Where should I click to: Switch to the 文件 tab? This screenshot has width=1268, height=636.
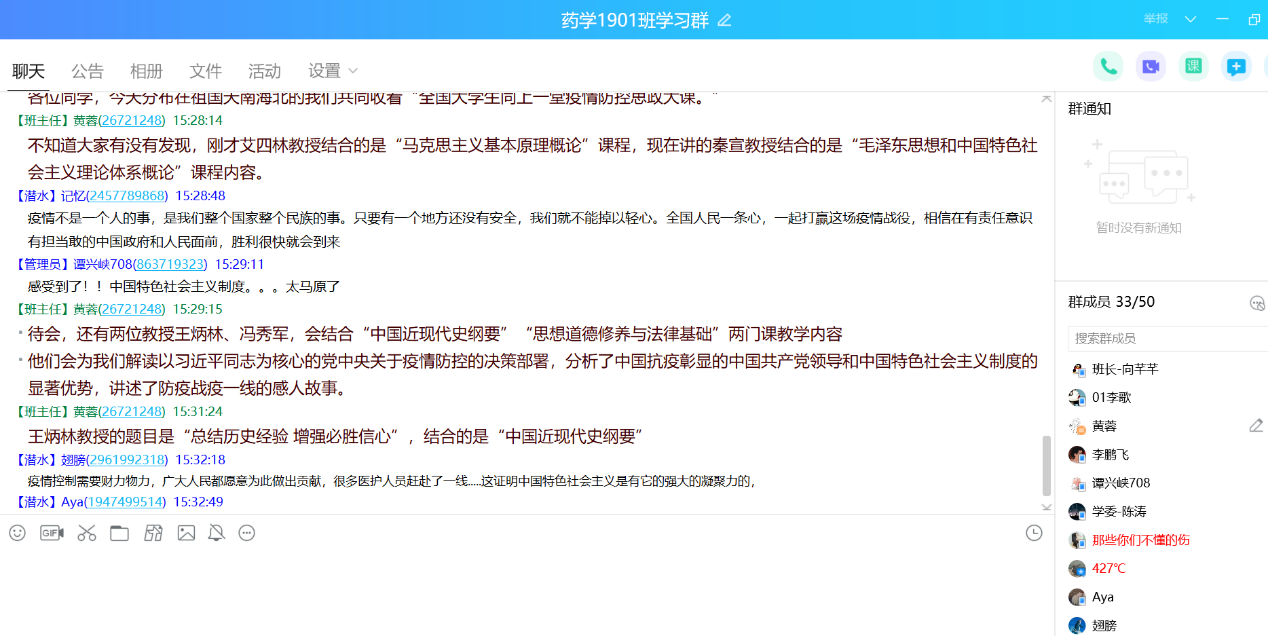tap(205, 71)
